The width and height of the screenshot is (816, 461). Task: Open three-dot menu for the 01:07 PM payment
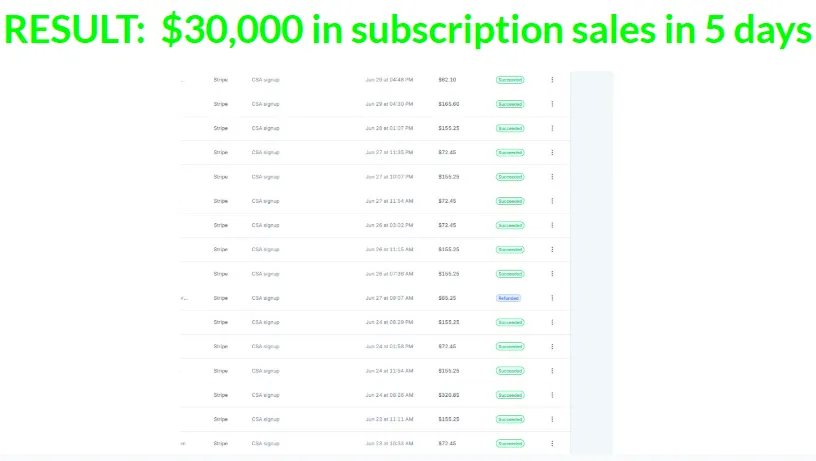click(552, 128)
